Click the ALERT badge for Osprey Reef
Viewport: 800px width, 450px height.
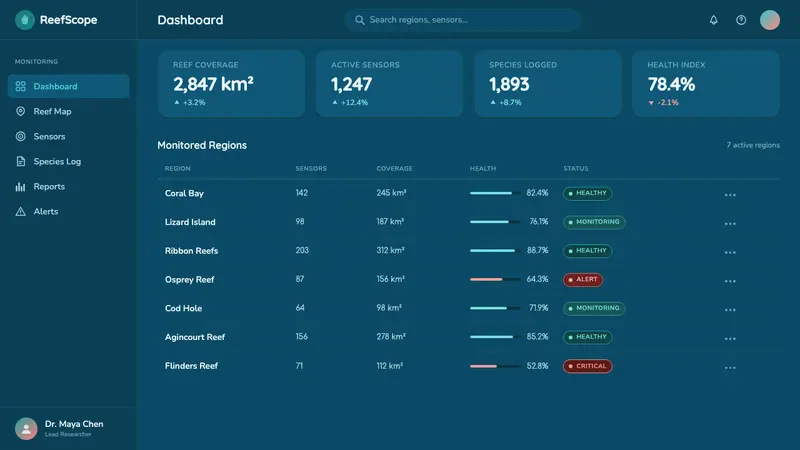(583, 280)
